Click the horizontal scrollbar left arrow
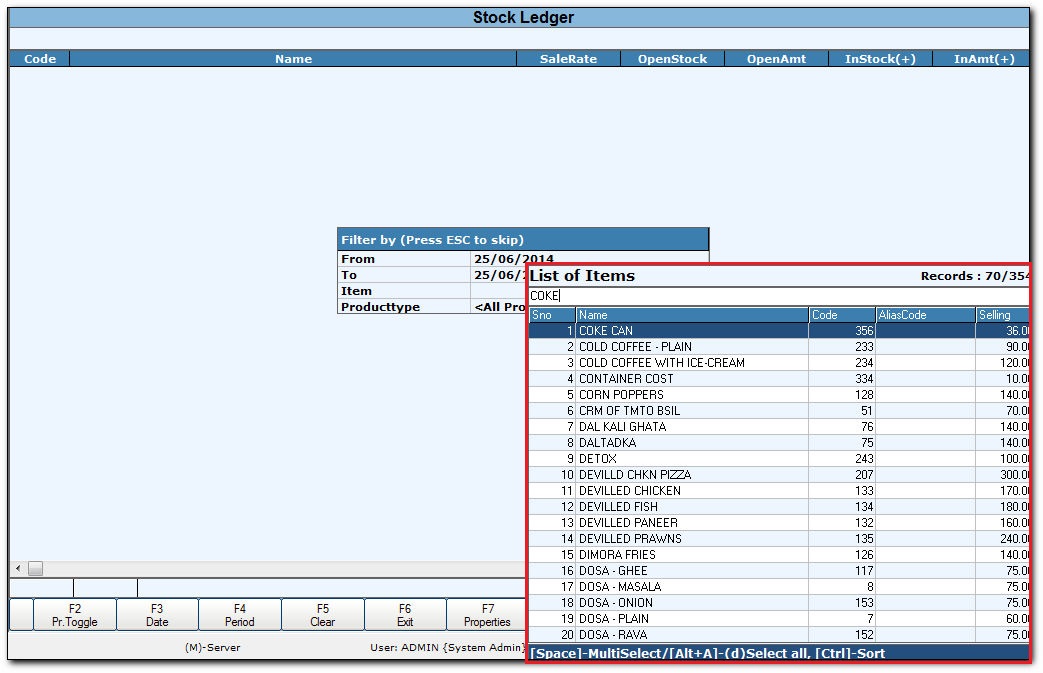This screenshot has width=1043, height=673. click(16, 568)
